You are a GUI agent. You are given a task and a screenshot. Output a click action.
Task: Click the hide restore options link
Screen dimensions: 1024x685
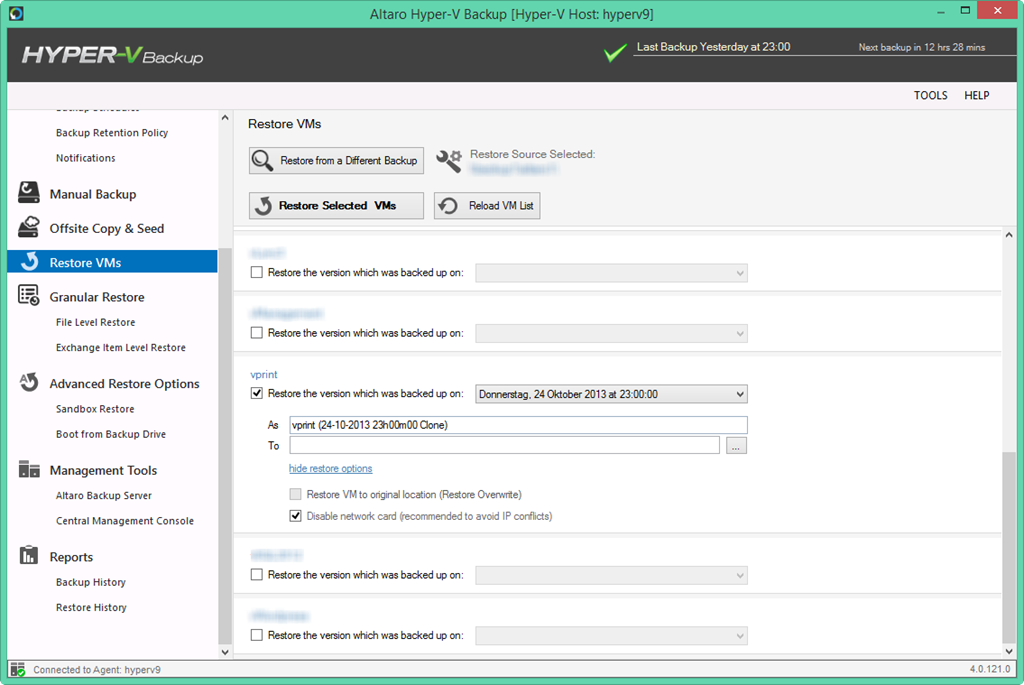330,469
